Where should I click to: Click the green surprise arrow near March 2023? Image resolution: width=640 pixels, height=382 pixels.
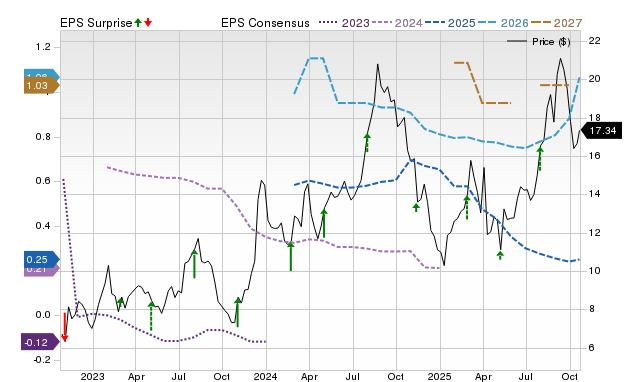click(x=120, y=302)
